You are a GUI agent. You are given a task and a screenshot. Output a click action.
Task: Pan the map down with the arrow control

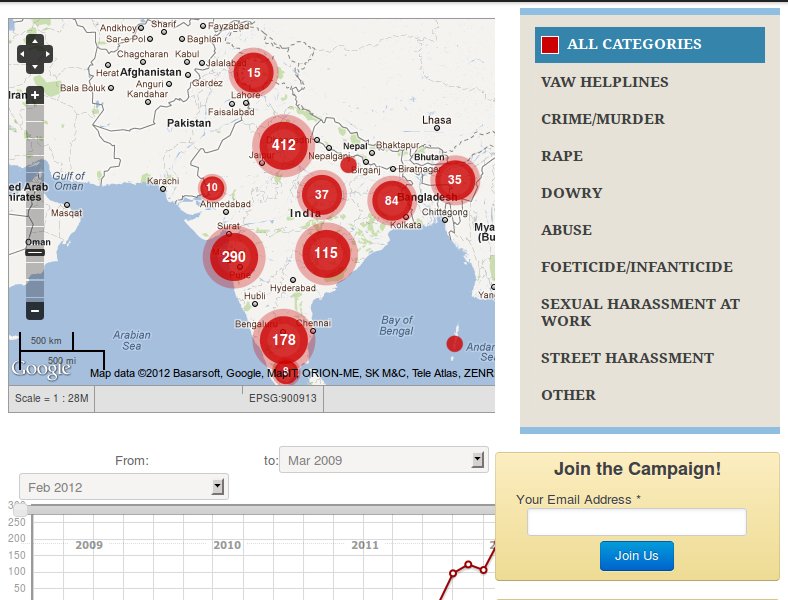35,66
